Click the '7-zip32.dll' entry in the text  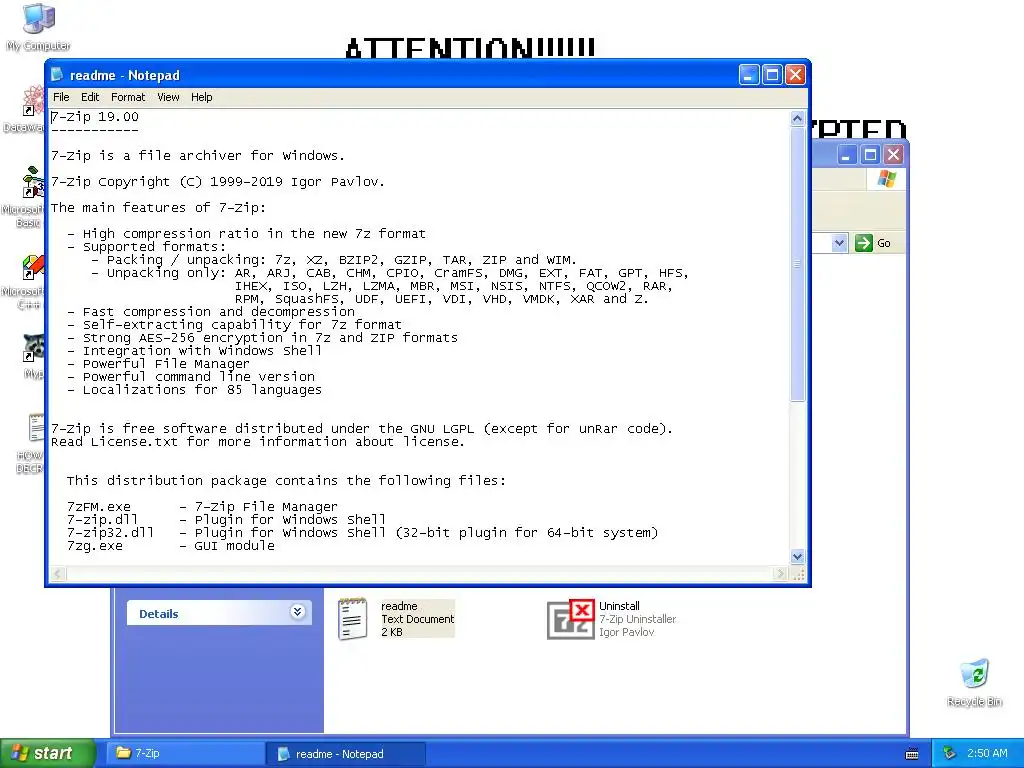coord(110,533)
